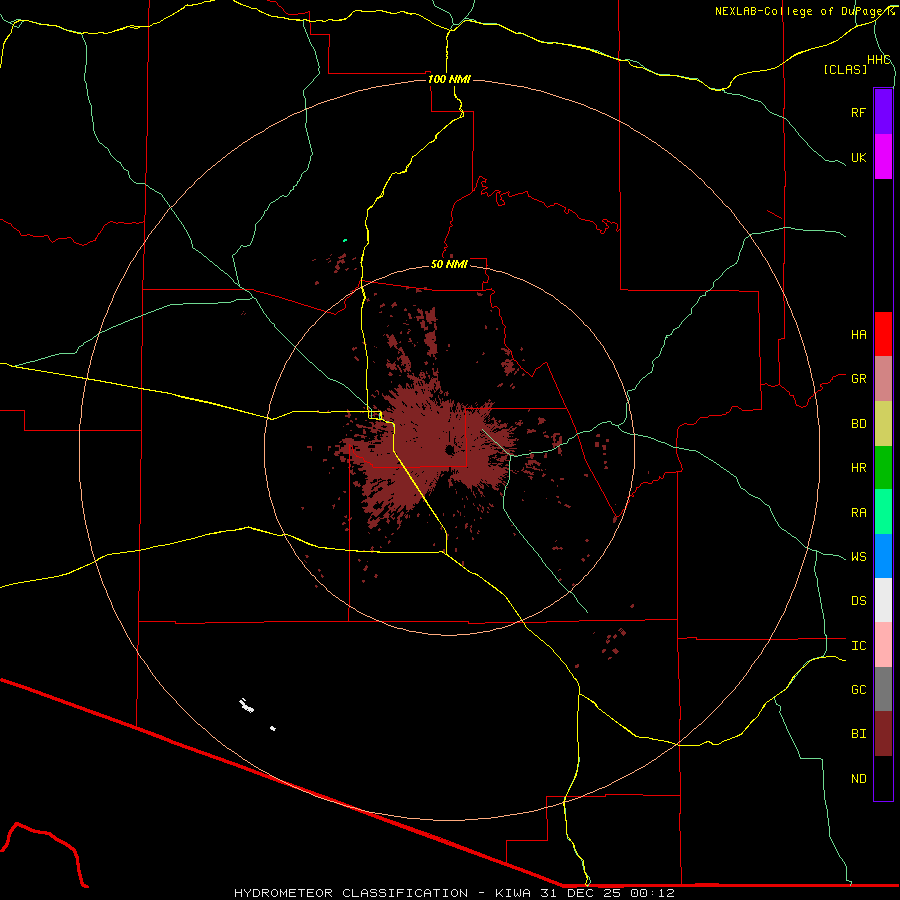
Task: Click the WS blue legend swatch
Action: pos(883,556)
